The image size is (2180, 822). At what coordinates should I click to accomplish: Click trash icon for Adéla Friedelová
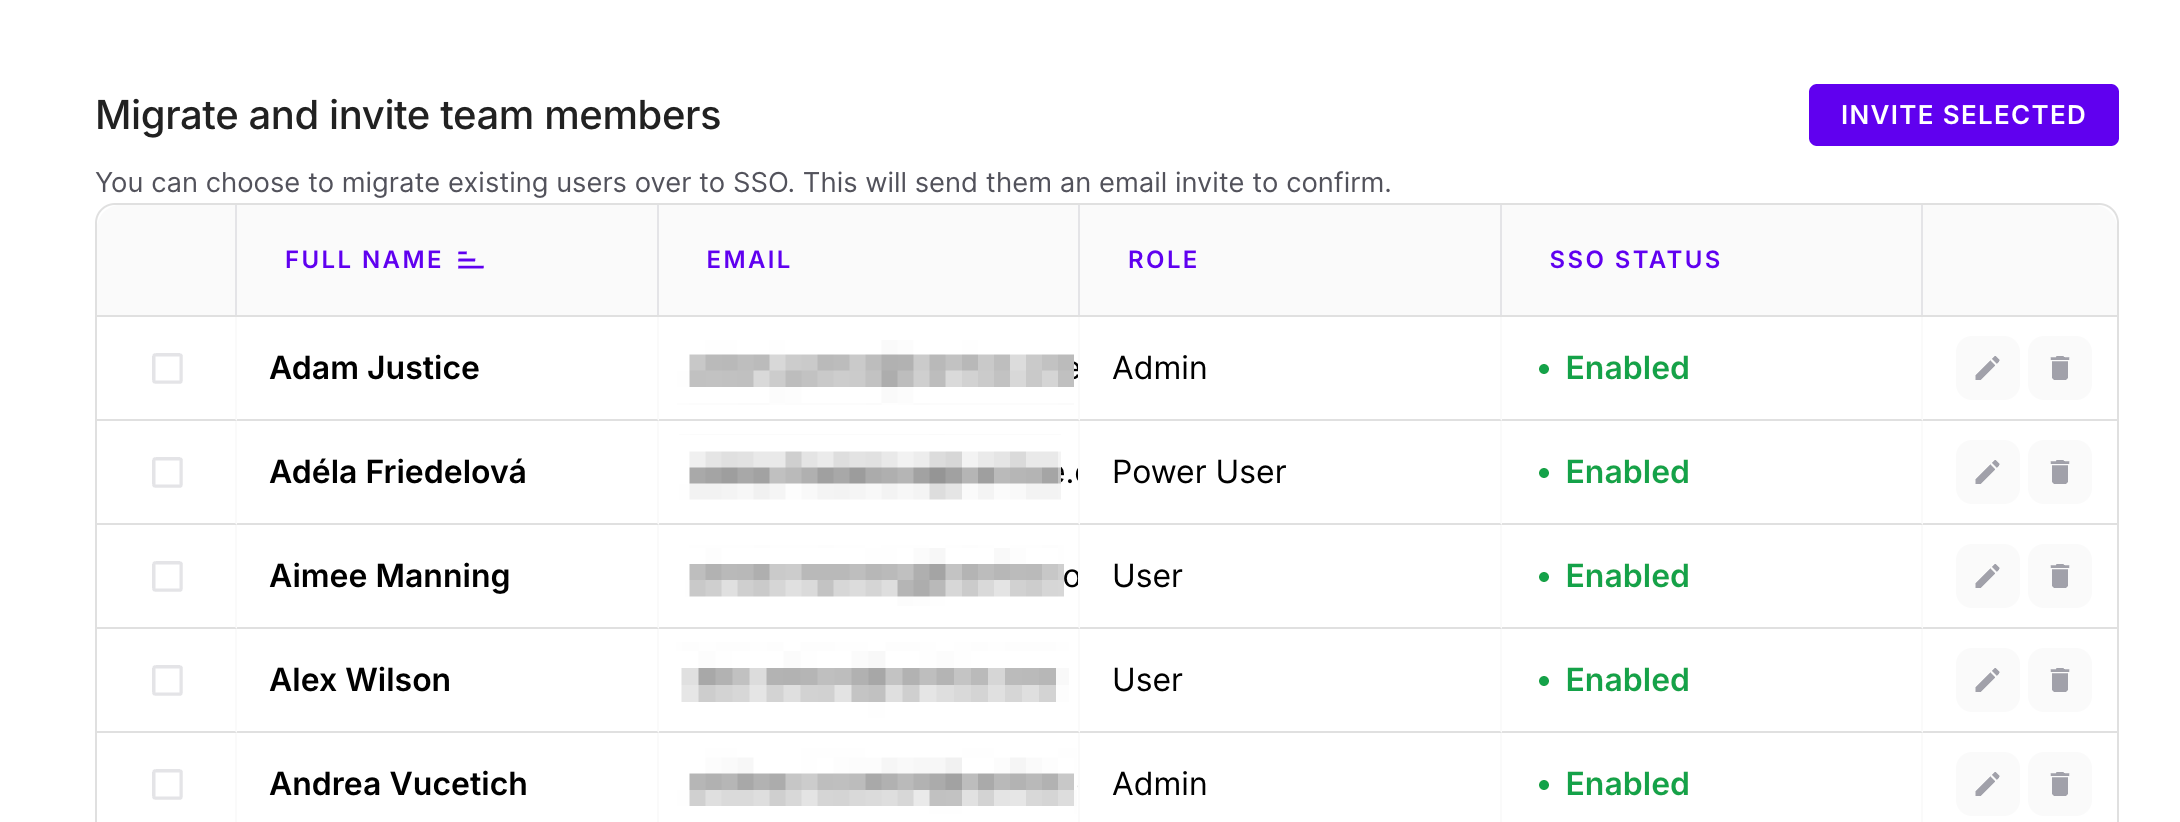click(2059, 472)
